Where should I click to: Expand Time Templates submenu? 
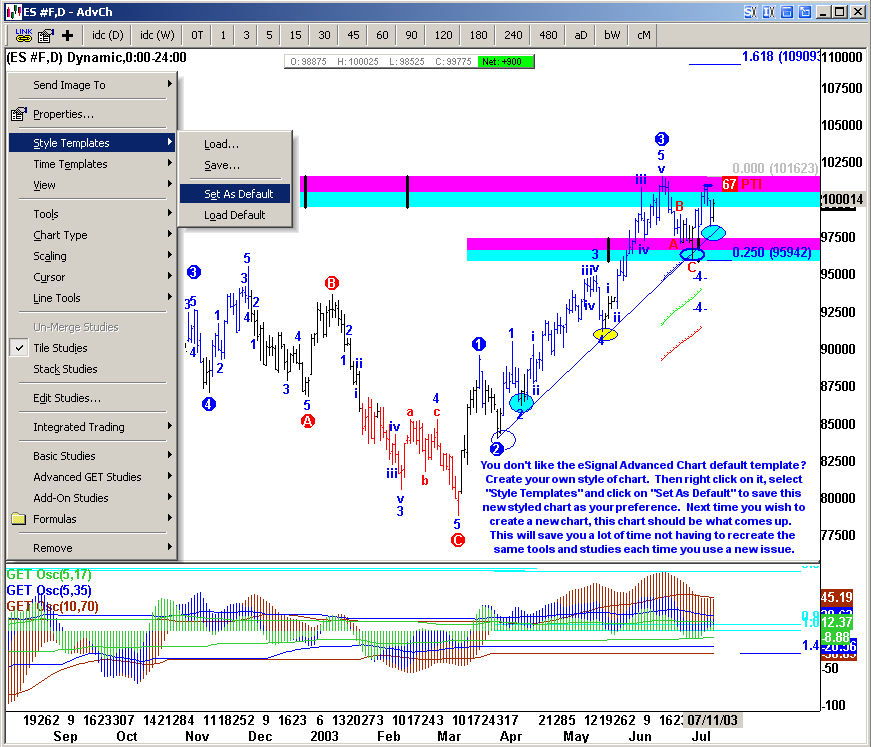click(x=92, y=164)
